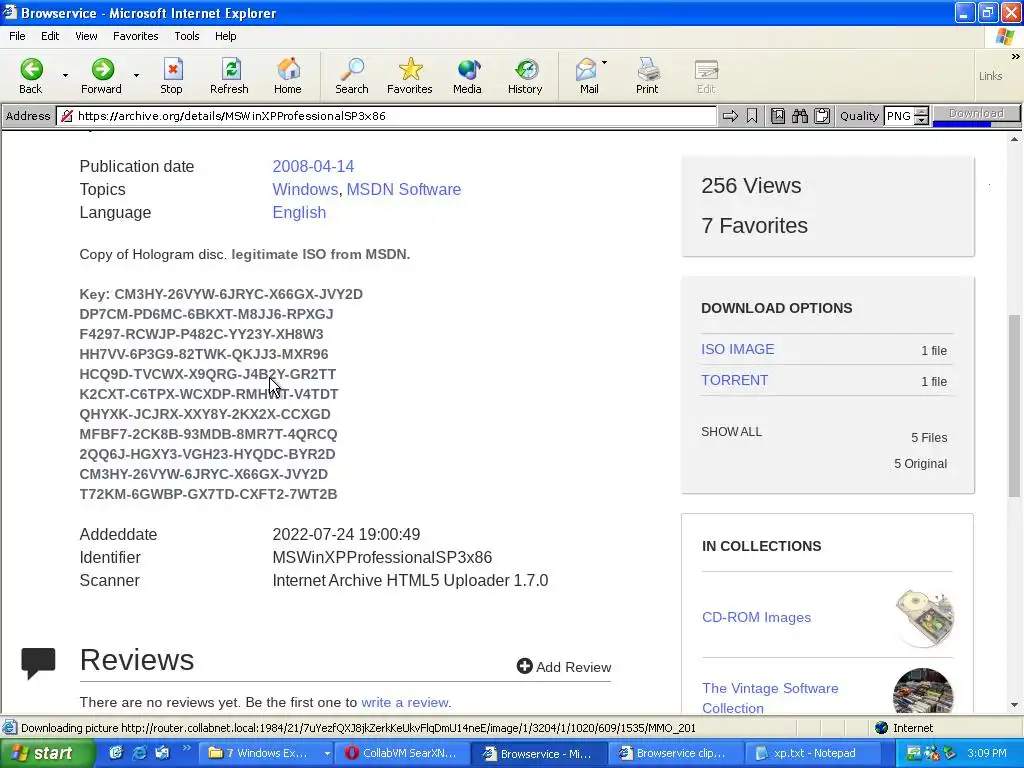Go back with the Back arrow icon
The image size is (1024, 768).
tap(31, 69)
